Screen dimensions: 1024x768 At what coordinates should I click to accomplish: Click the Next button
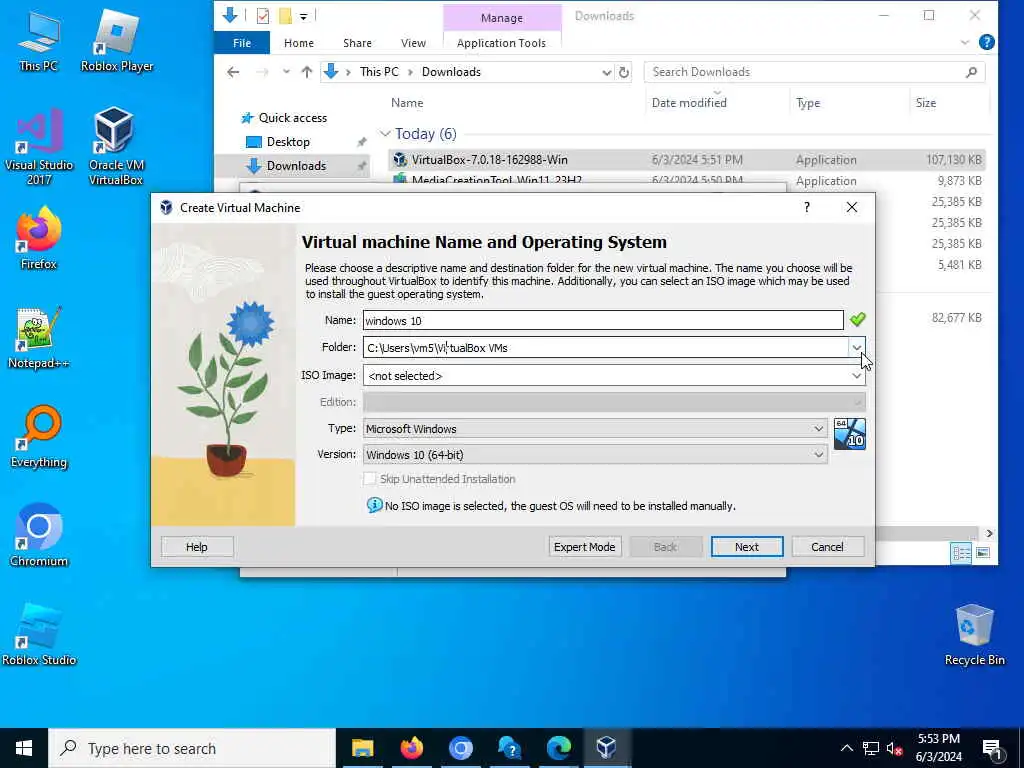tap(746, 547)
